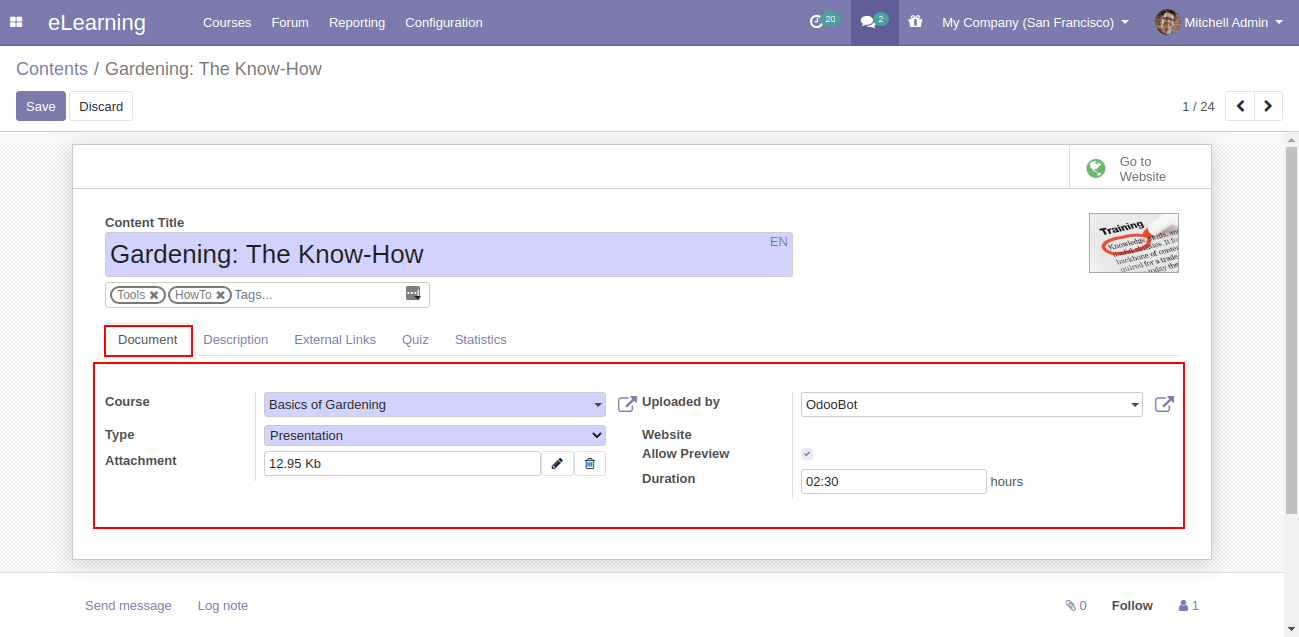Open Uploaded by external link icon
Screen dimensions: 1299x637
click(1164, 404)
